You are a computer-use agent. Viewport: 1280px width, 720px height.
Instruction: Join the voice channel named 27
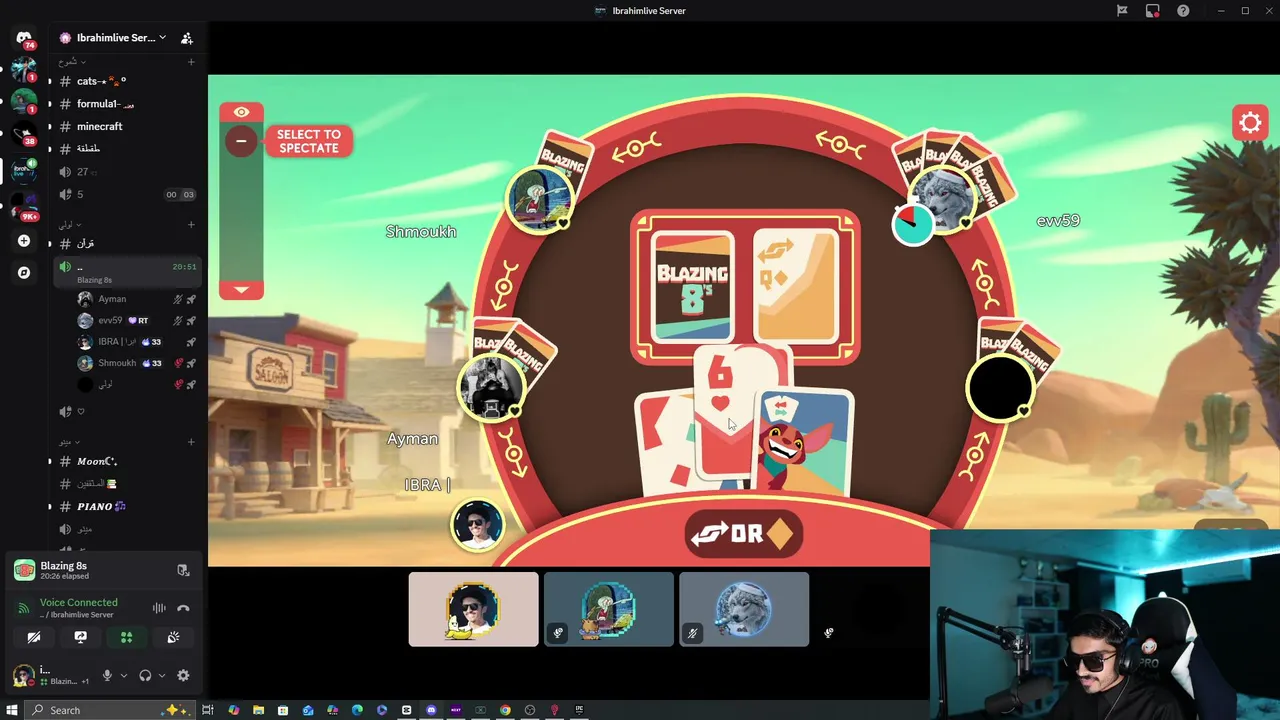click(x=125, y=172)
